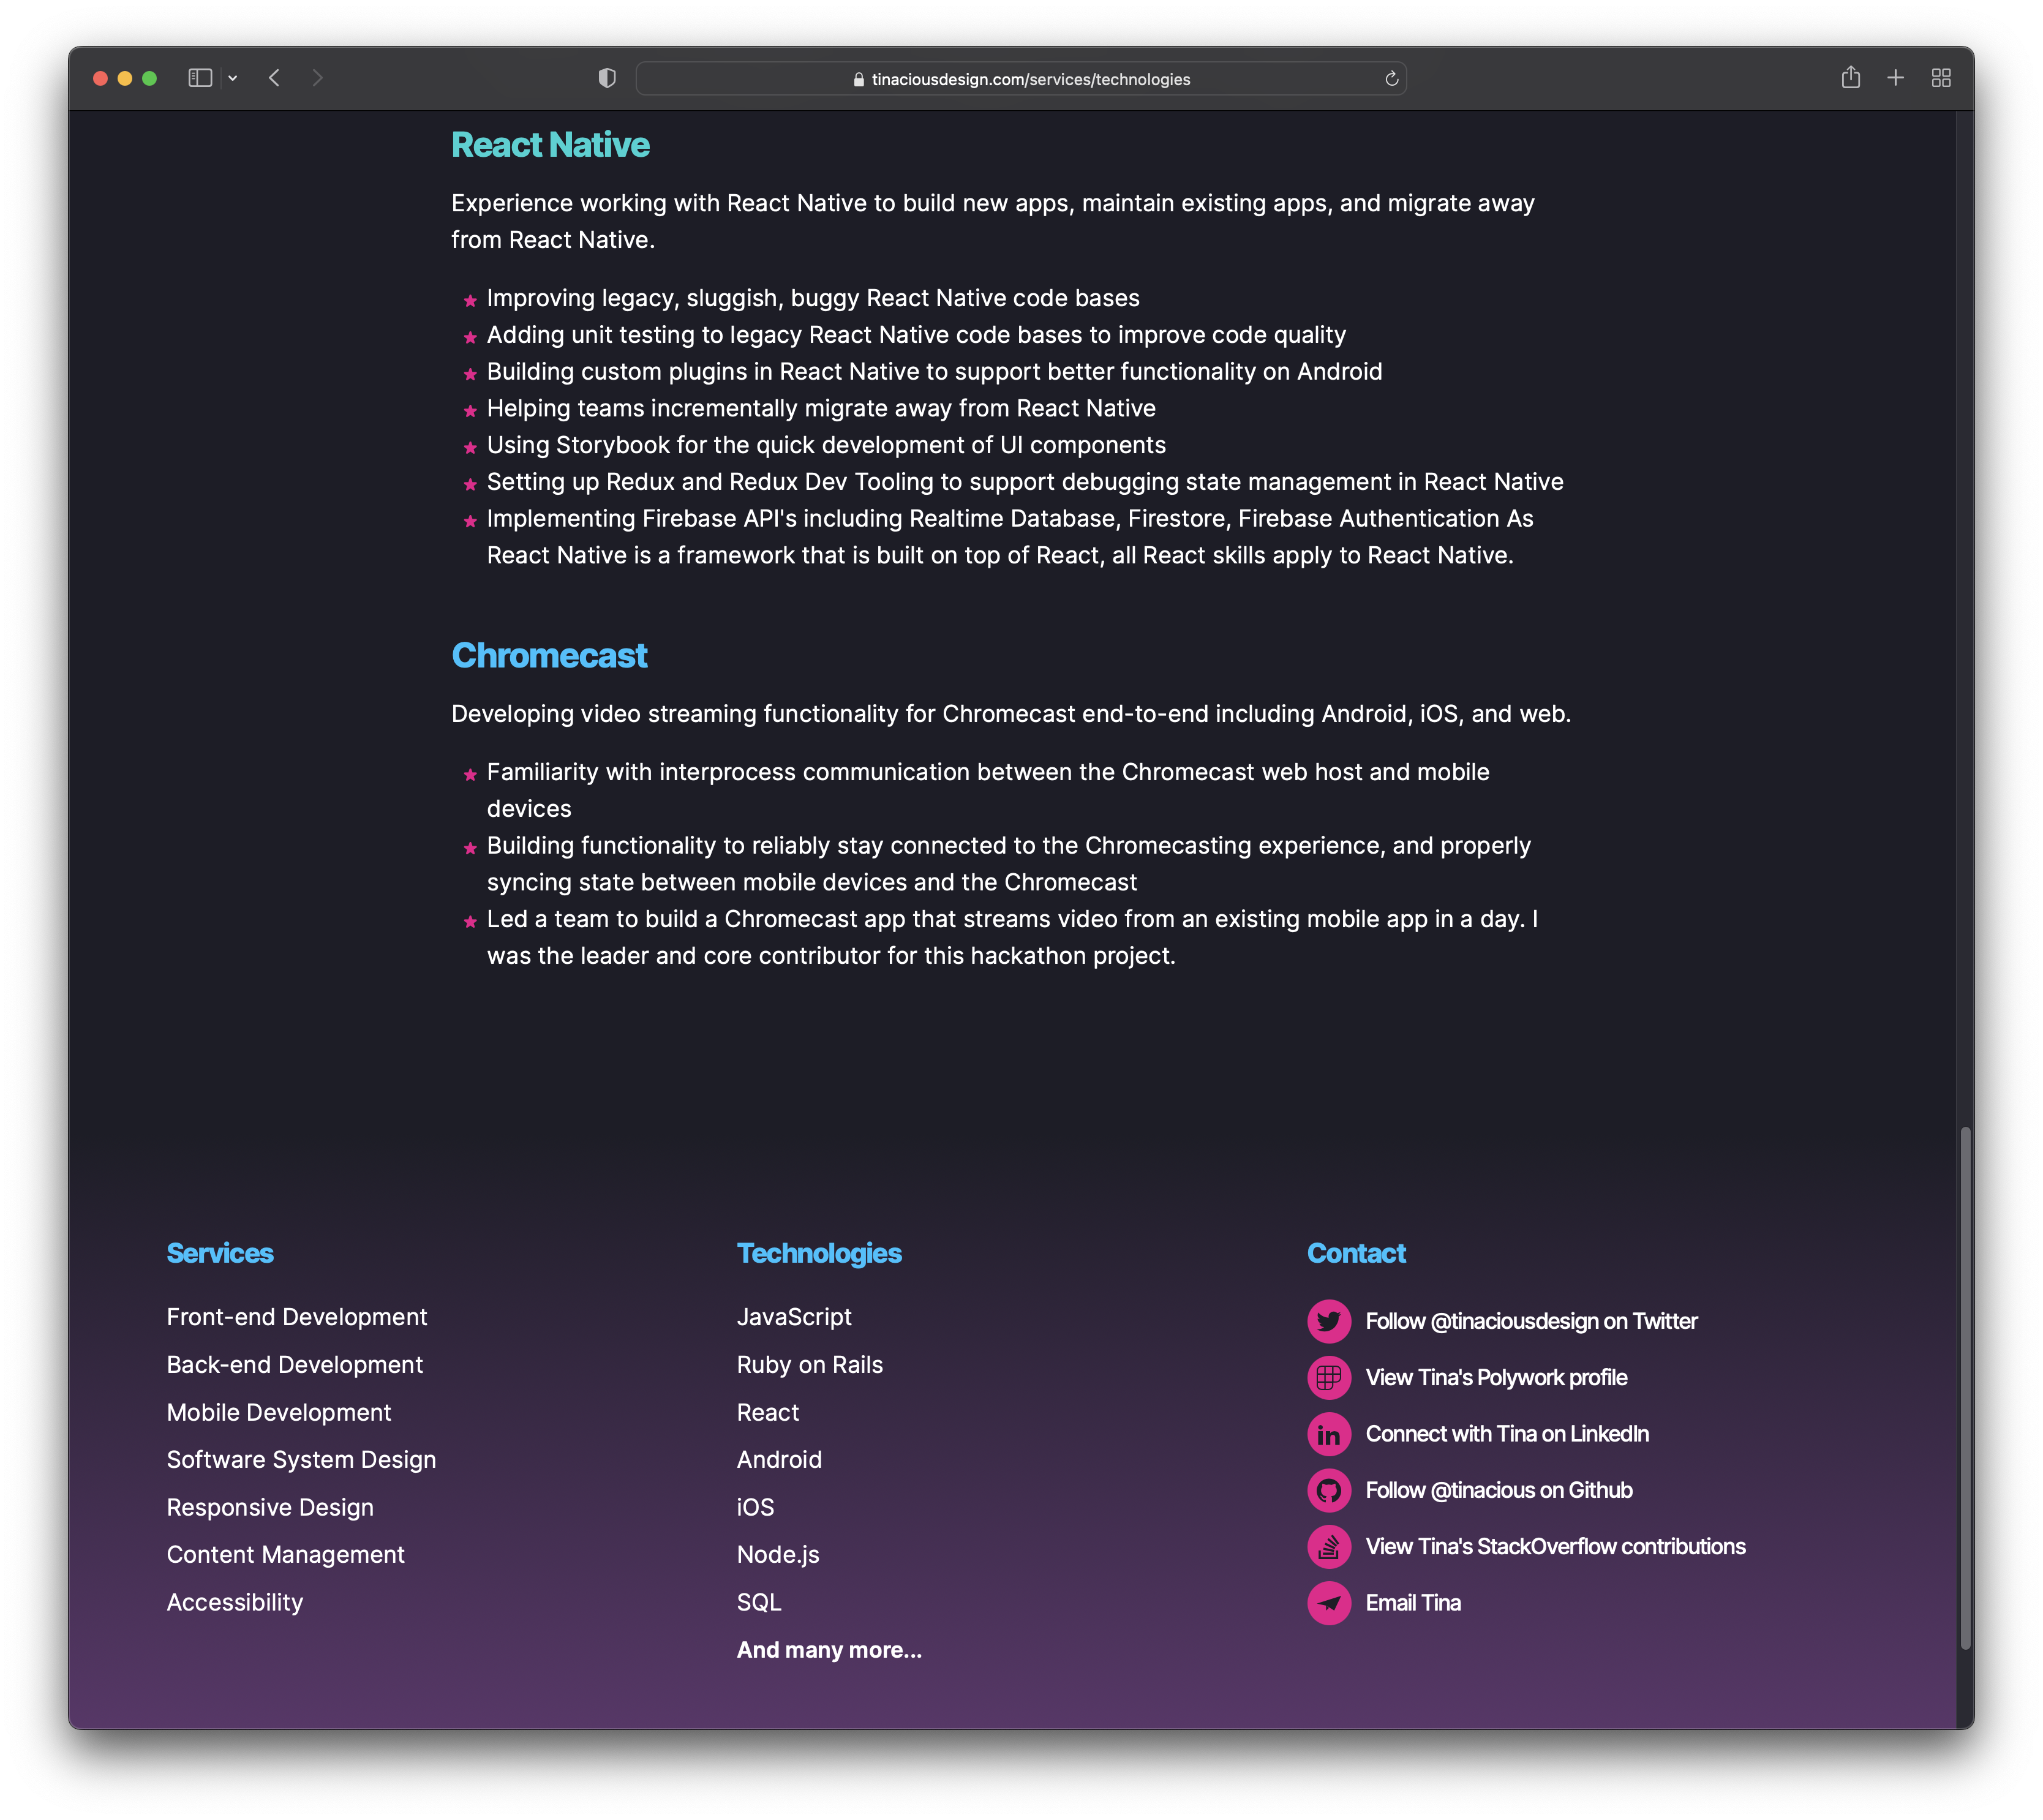This screenshot has width=2043, height=1820.
Task: Open Software System Design link
Action: point(301,1460)
